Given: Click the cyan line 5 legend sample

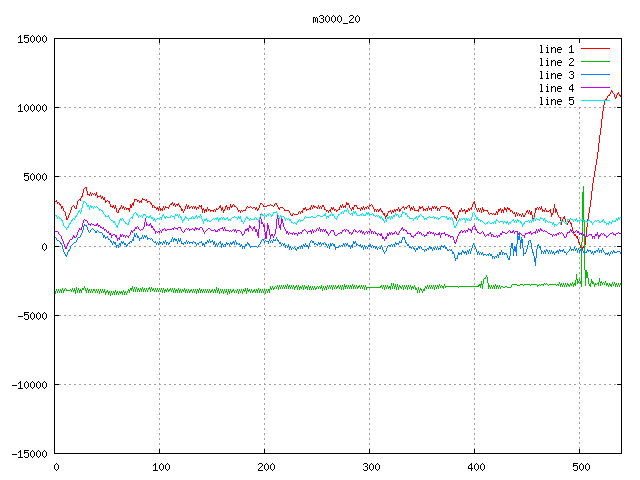Looking at the screenshot, I should click(x=595, y=101).
